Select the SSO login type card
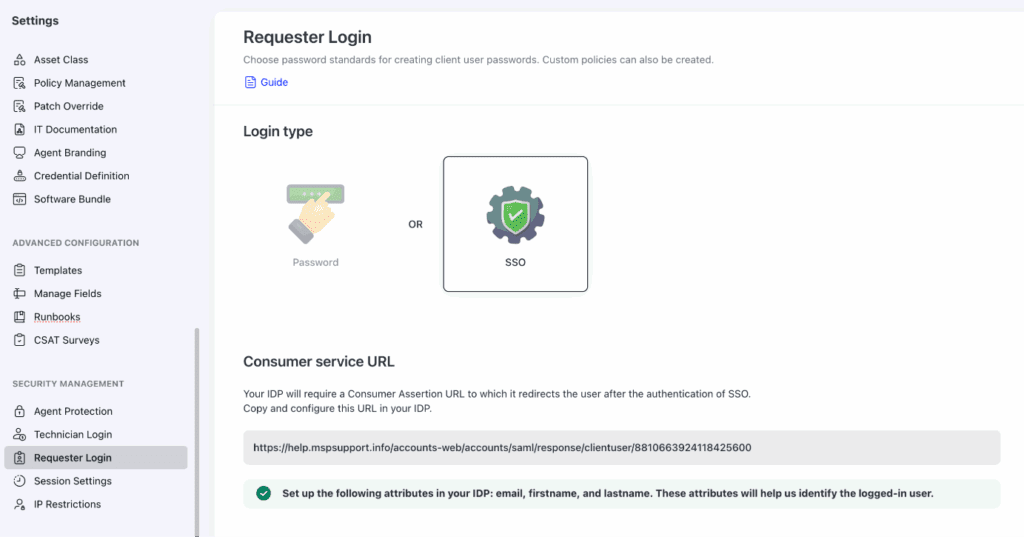Screen dimensions: 1024x537 [x=515, y=224]
